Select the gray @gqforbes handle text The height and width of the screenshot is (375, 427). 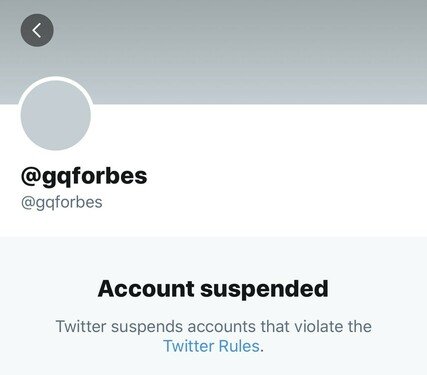(62, 202)
